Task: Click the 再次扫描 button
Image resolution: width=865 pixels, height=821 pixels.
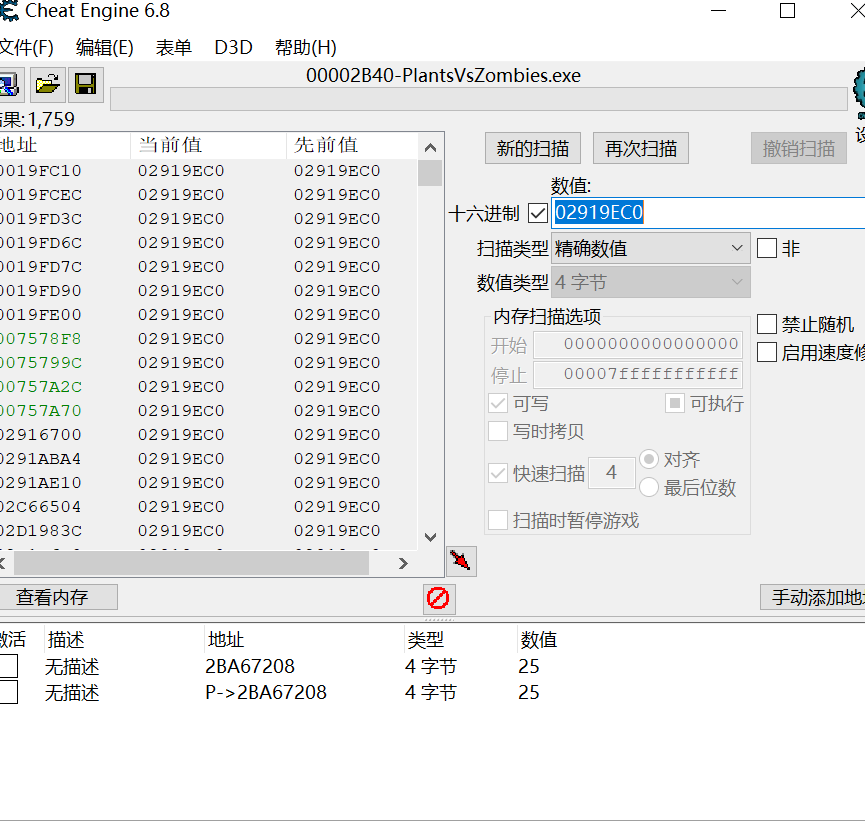Action: pyautogui.click(x=641, y=148)
